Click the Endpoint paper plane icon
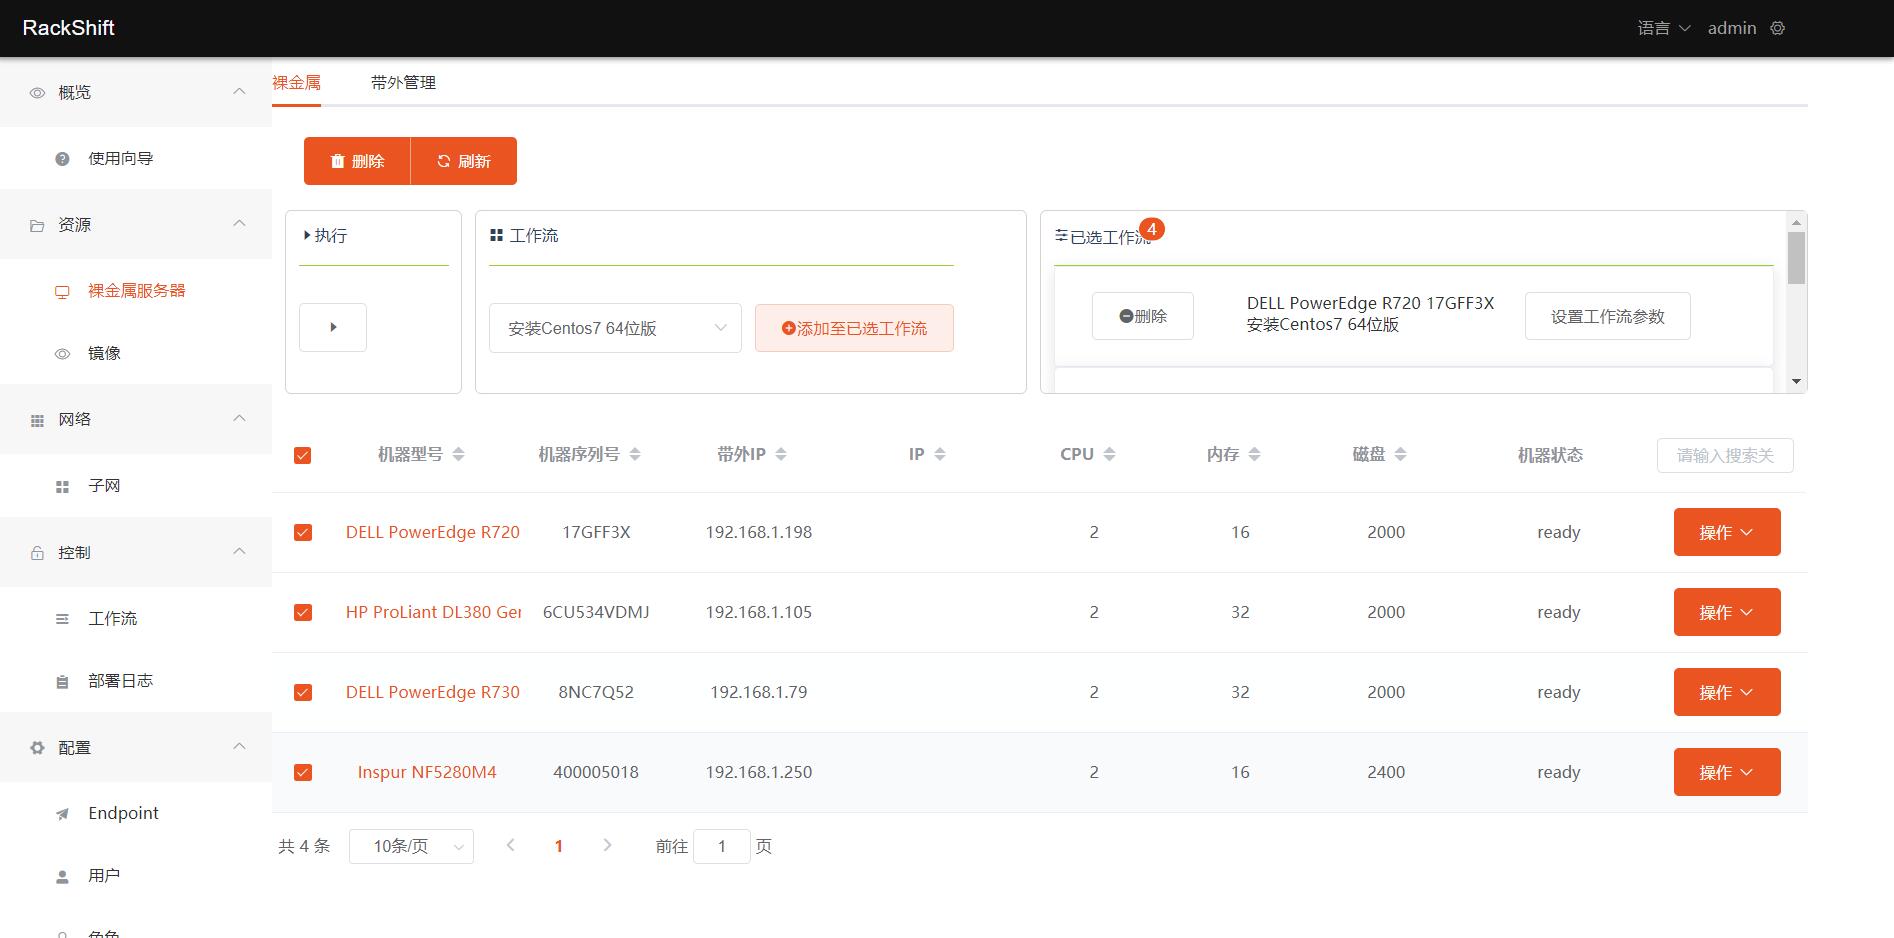This screenshot has height=938, width=1894. (x=62, y=815)
